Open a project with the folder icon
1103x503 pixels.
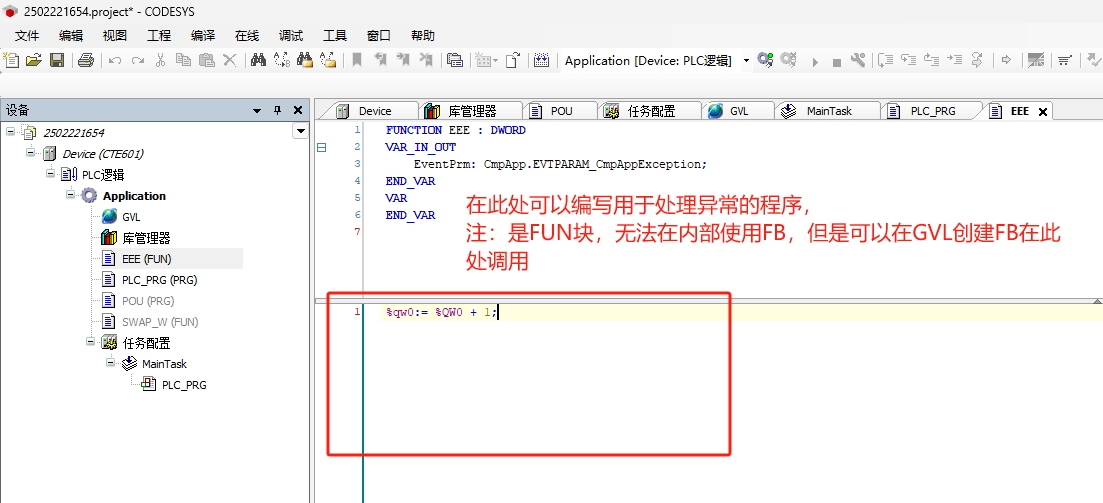pos(34,61)
